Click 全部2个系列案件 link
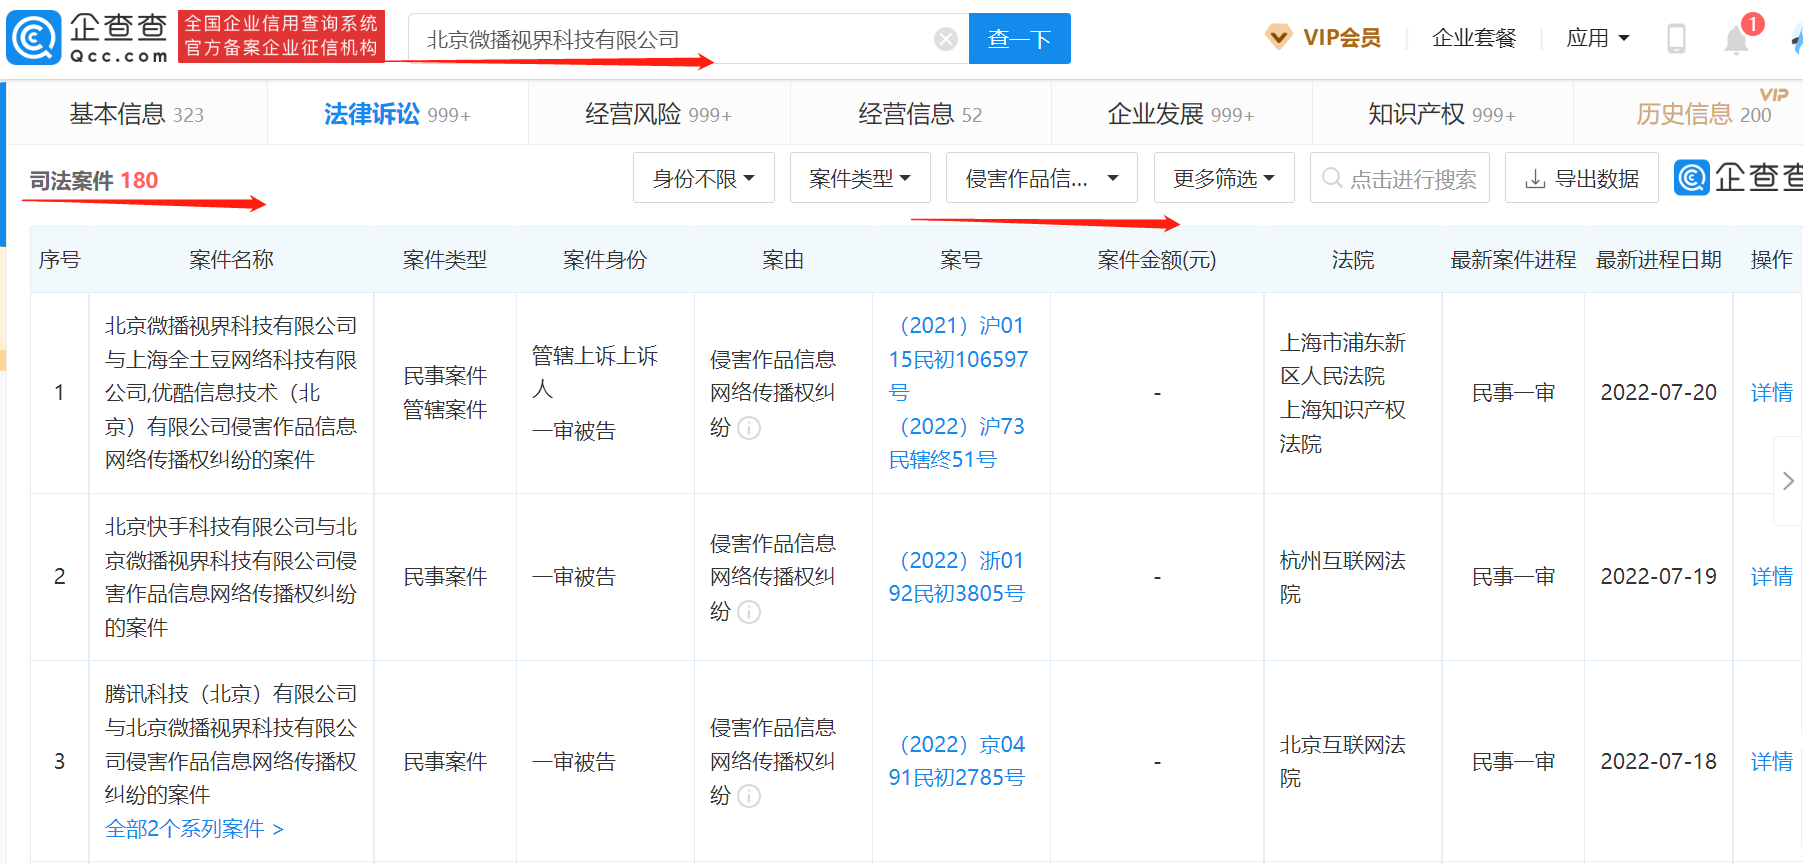Image resolution: width=1803 pixels, height=864 pixels. pyautogui.click(x=194, y=829)
